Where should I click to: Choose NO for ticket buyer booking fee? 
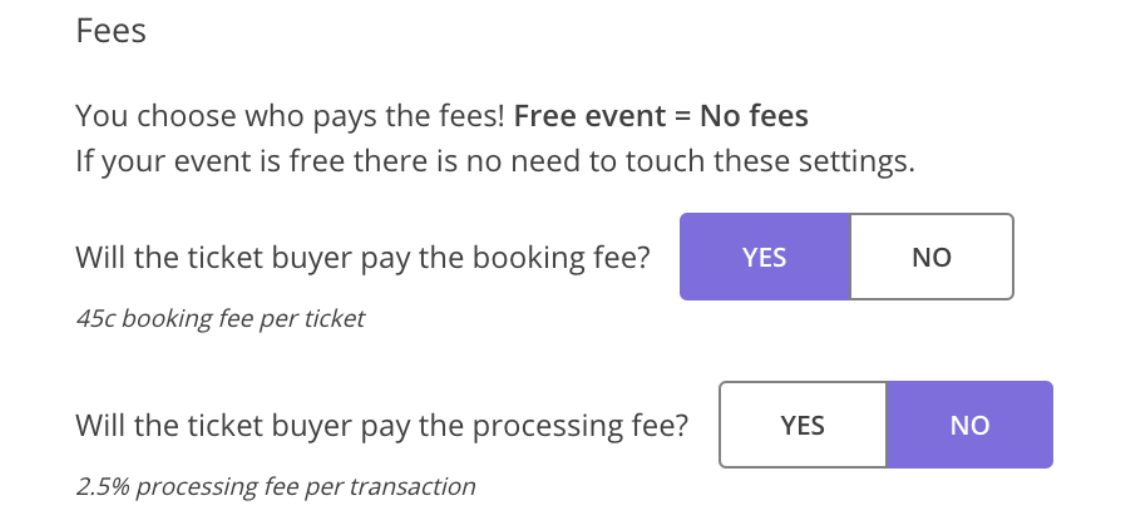coord(931,257)
